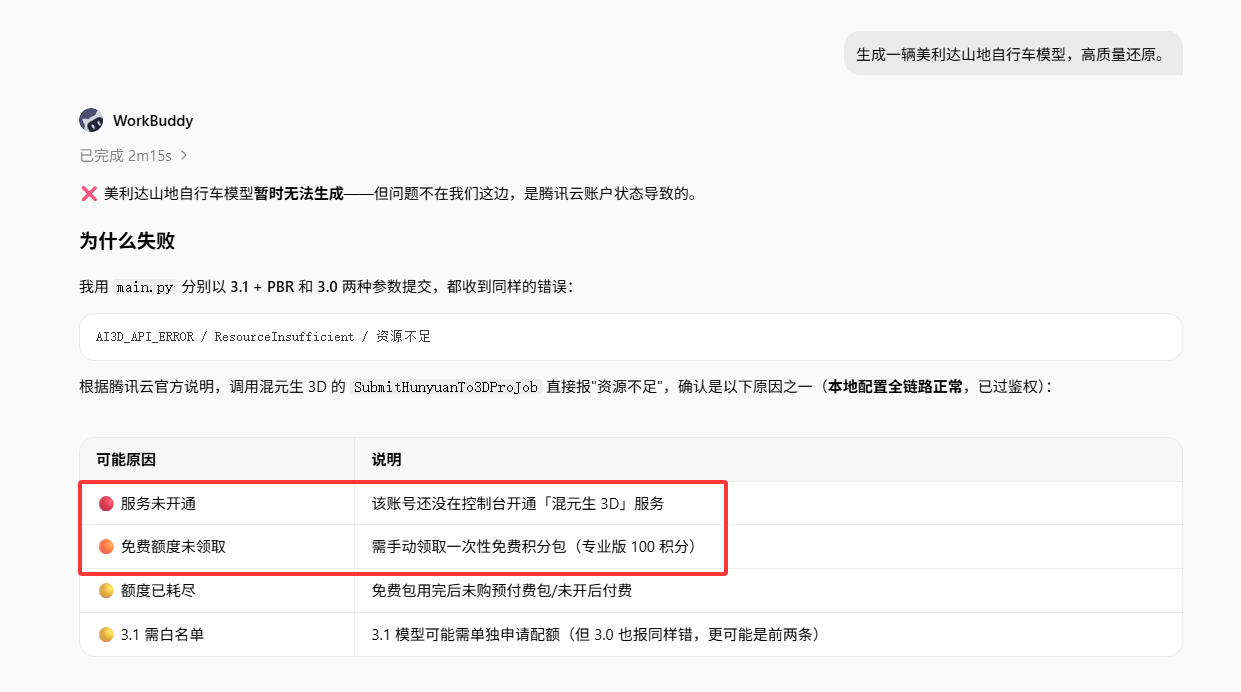
Task: Click the 额度已耗尽 cell
Action: pyautogui.click(x=217, y=591)
